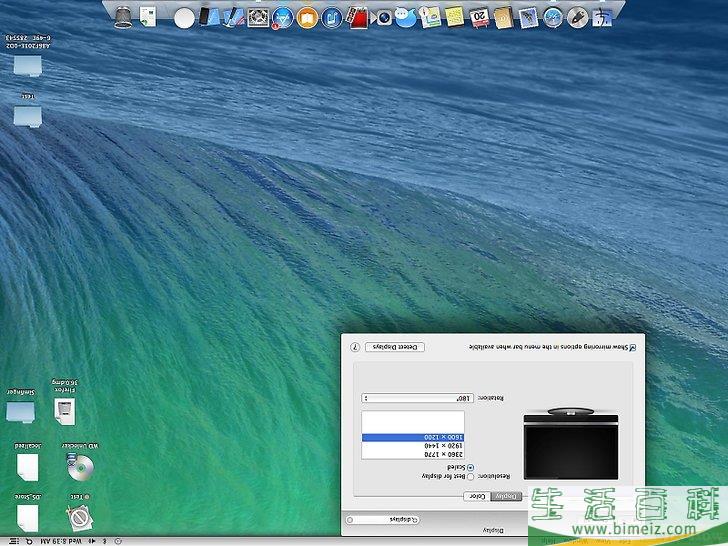This screenshot has height=546, width=728.
Task: Open Spotlight search in menu bar
Action: 29,541
